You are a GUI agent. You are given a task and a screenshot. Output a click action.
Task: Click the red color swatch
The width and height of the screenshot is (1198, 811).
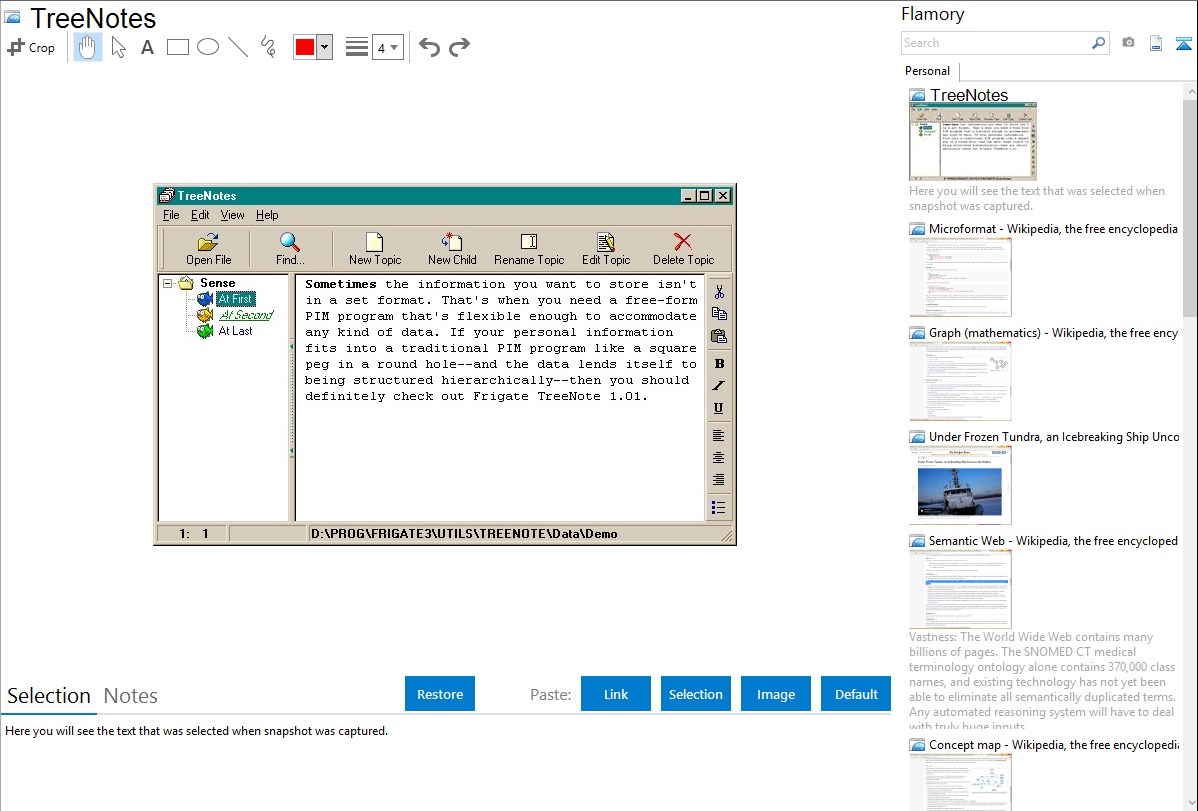305,47
